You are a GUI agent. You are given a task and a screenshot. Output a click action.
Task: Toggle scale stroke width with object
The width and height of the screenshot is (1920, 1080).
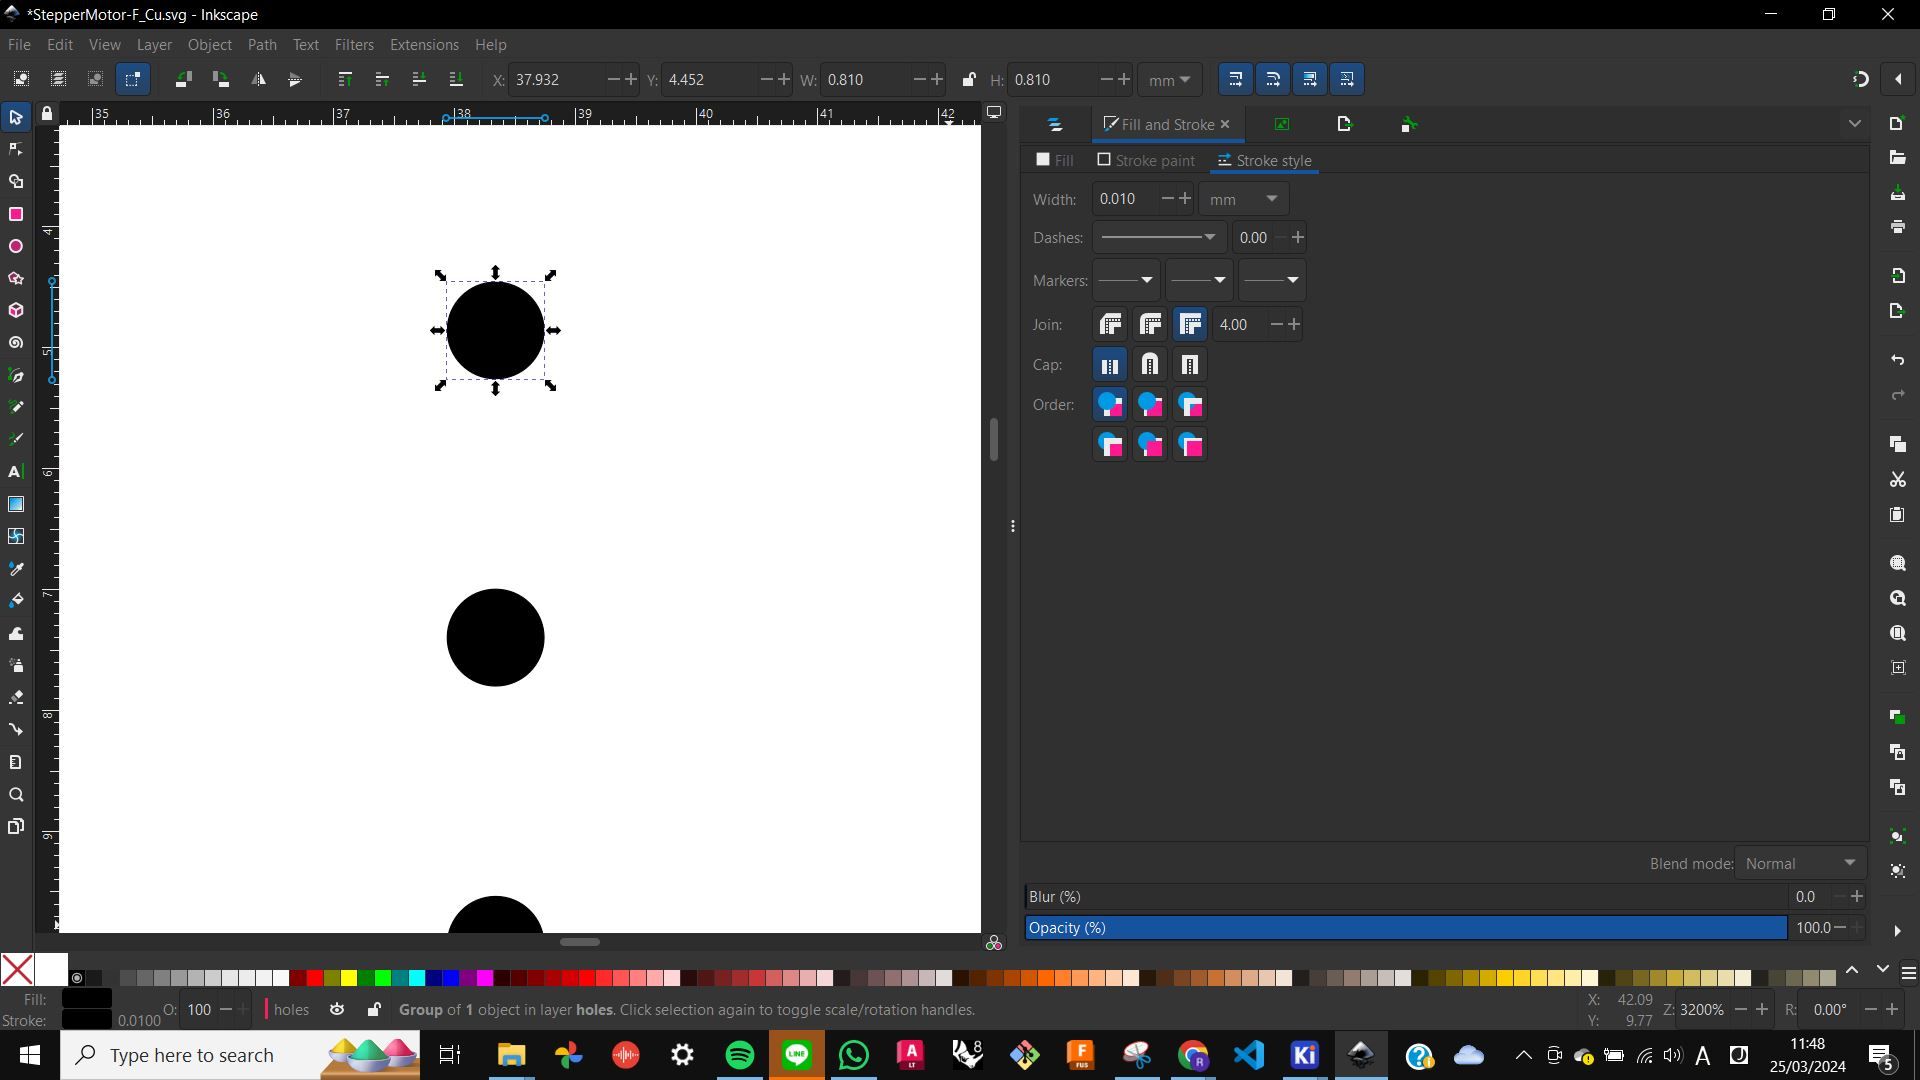[x=1235, y=79]
